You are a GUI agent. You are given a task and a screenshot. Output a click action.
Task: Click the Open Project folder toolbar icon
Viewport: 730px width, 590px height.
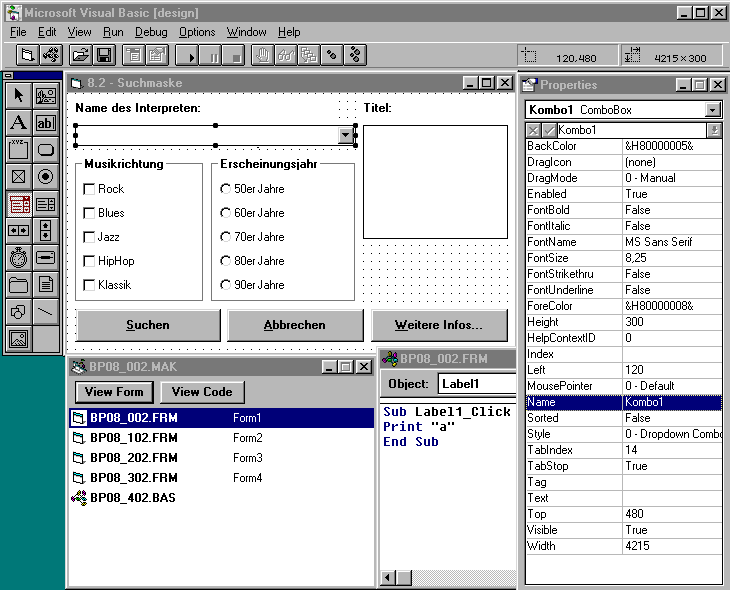pyautogui.click(x=80, y=55)
